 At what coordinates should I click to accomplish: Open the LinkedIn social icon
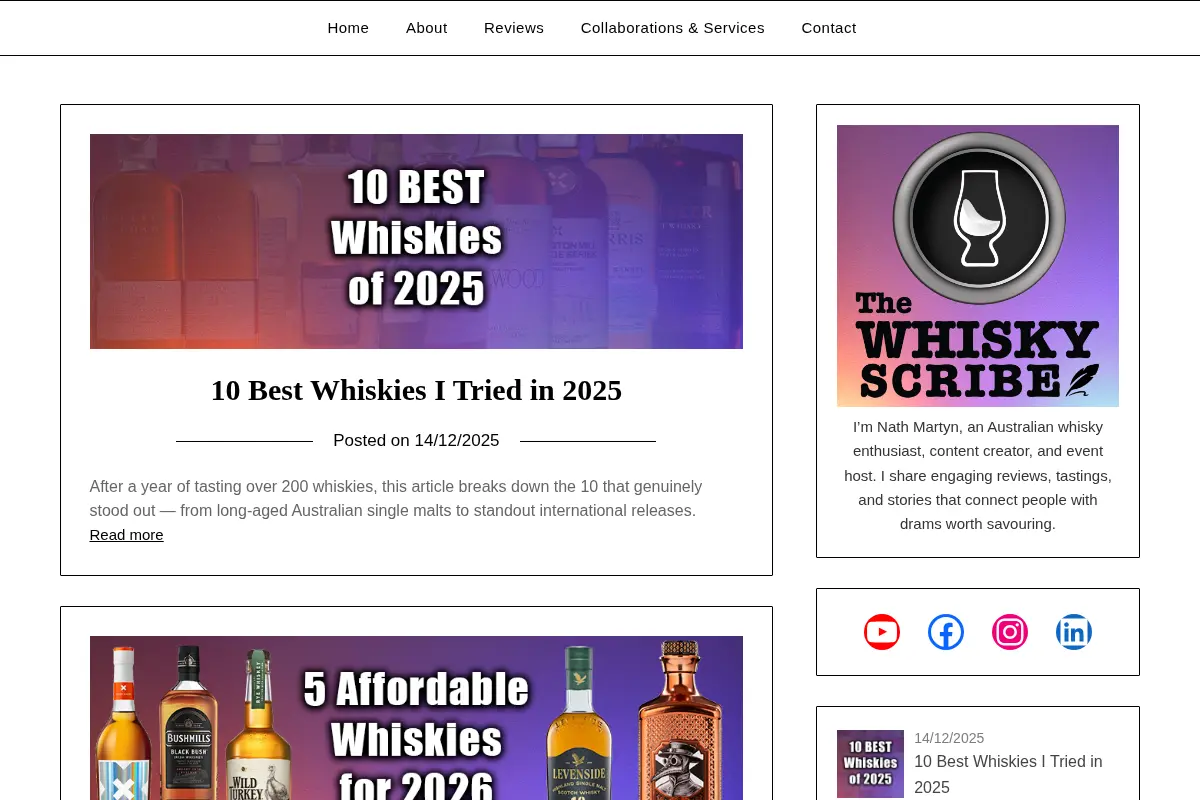pos(1074,632)
